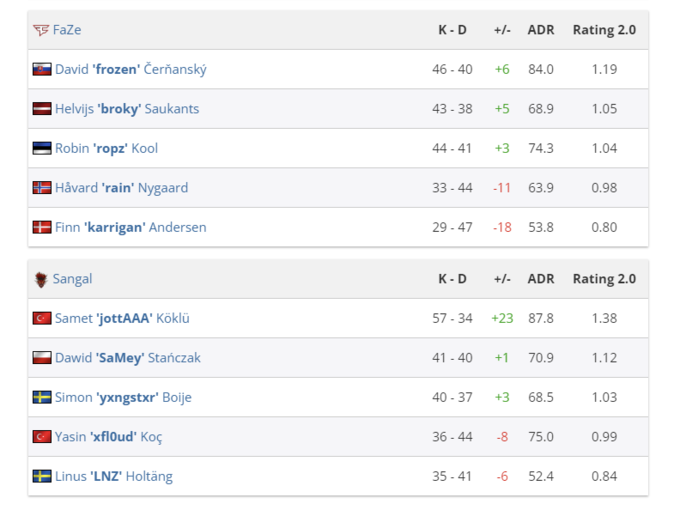Open the FaZe team name link
The width and height of the screenshot is (680, 510).
[67, 30]
